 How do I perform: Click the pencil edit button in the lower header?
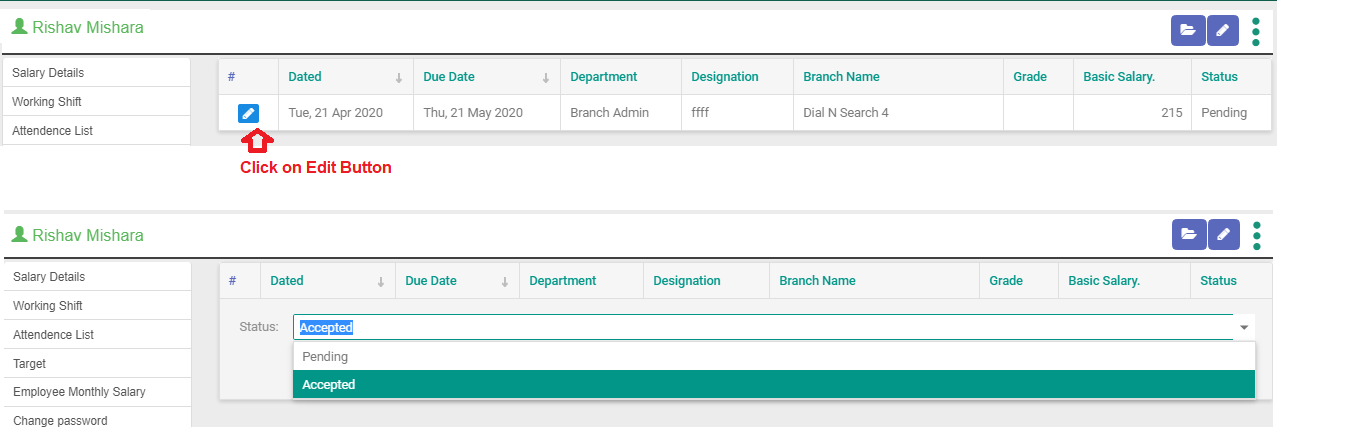click(1223, 235)
